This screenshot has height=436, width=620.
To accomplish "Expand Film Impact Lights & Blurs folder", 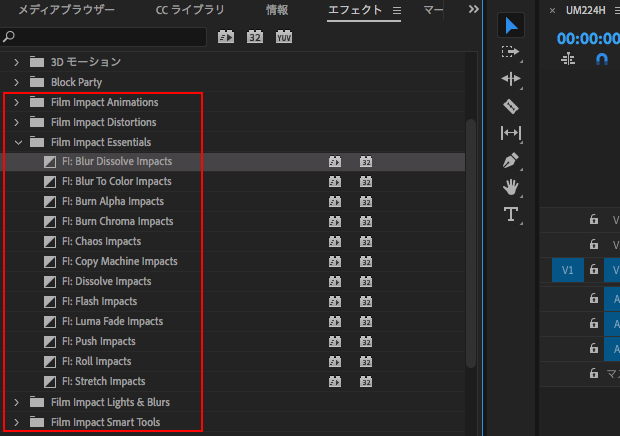I will pyautogui.click(x=16, y=402).
